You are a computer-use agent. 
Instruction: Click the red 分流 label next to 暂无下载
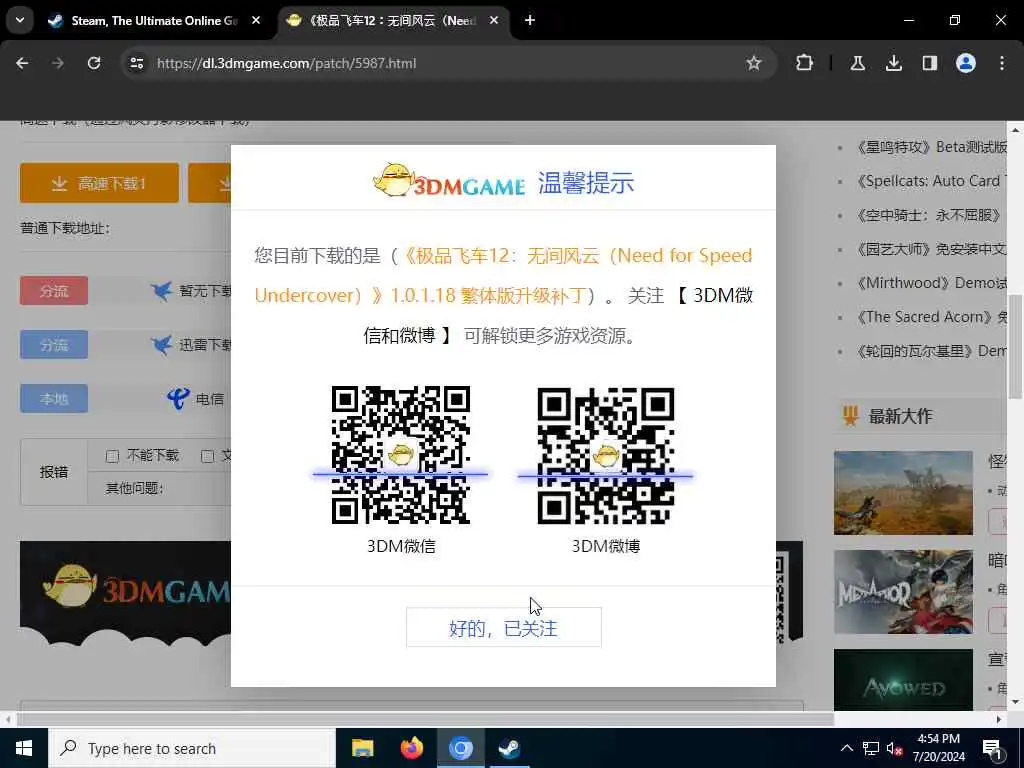coord(54,291)
